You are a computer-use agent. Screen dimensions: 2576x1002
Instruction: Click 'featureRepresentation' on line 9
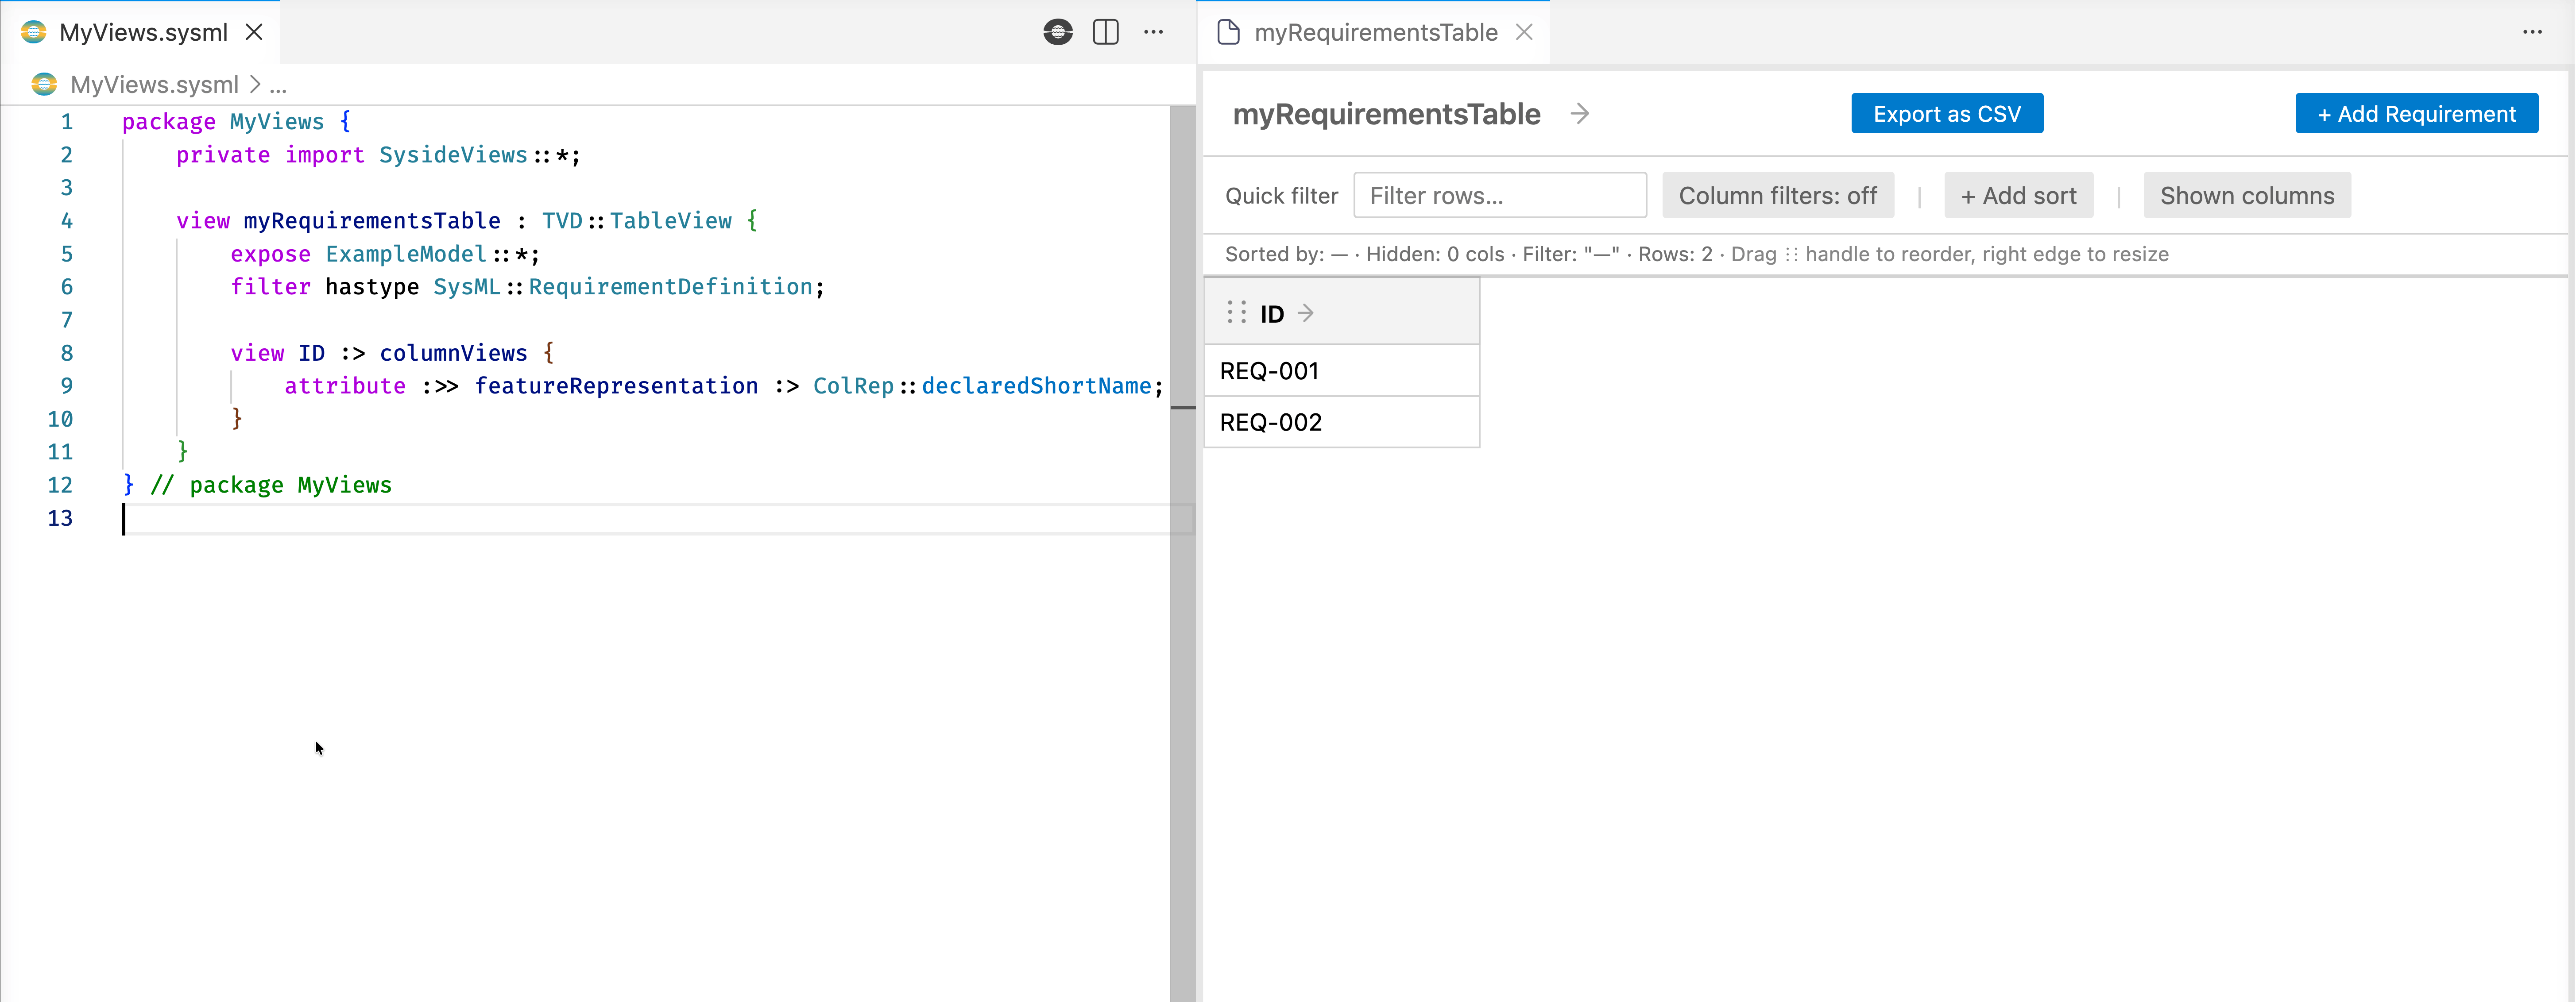pyautogui.click(x=616, y=386)
